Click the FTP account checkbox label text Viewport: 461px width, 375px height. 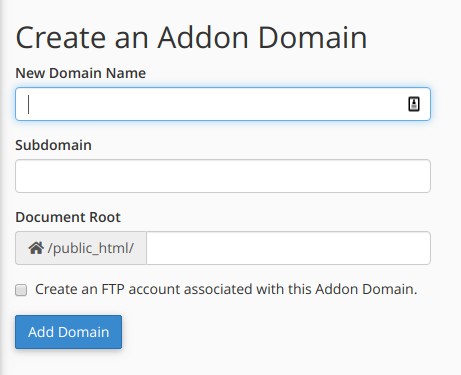click(226, 289)
